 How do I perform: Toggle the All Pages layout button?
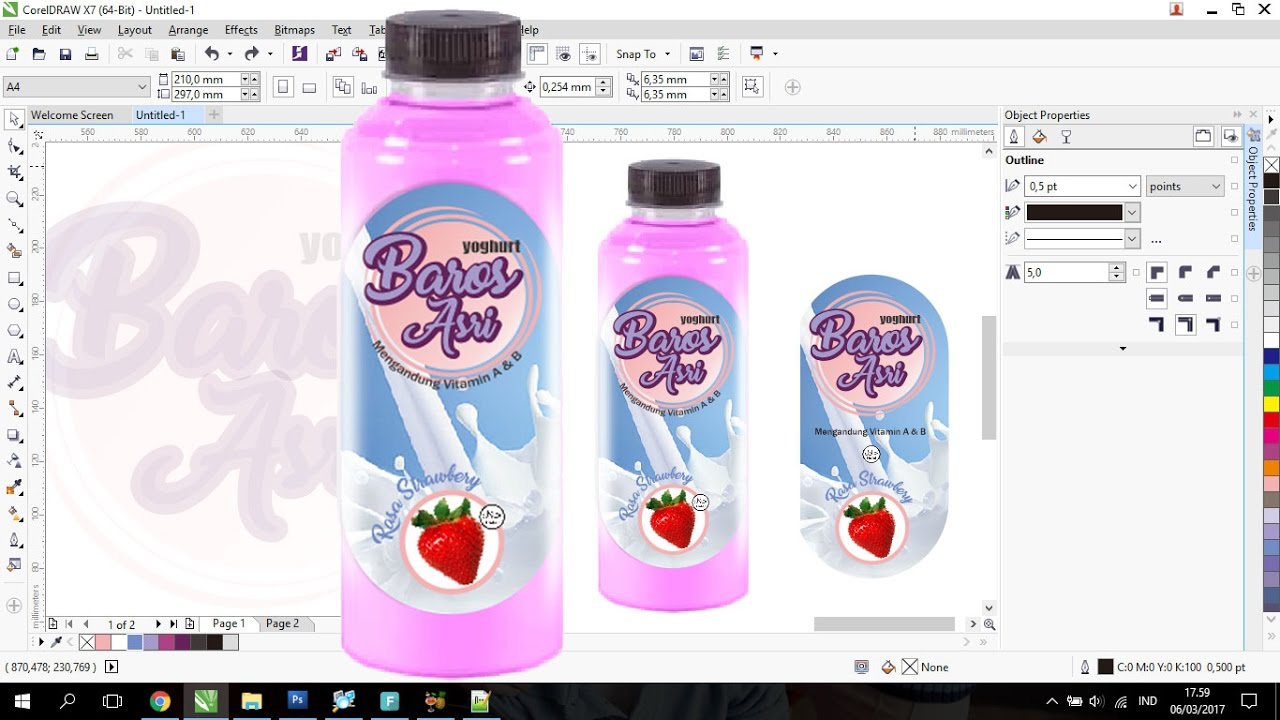[x=343, y=87]
